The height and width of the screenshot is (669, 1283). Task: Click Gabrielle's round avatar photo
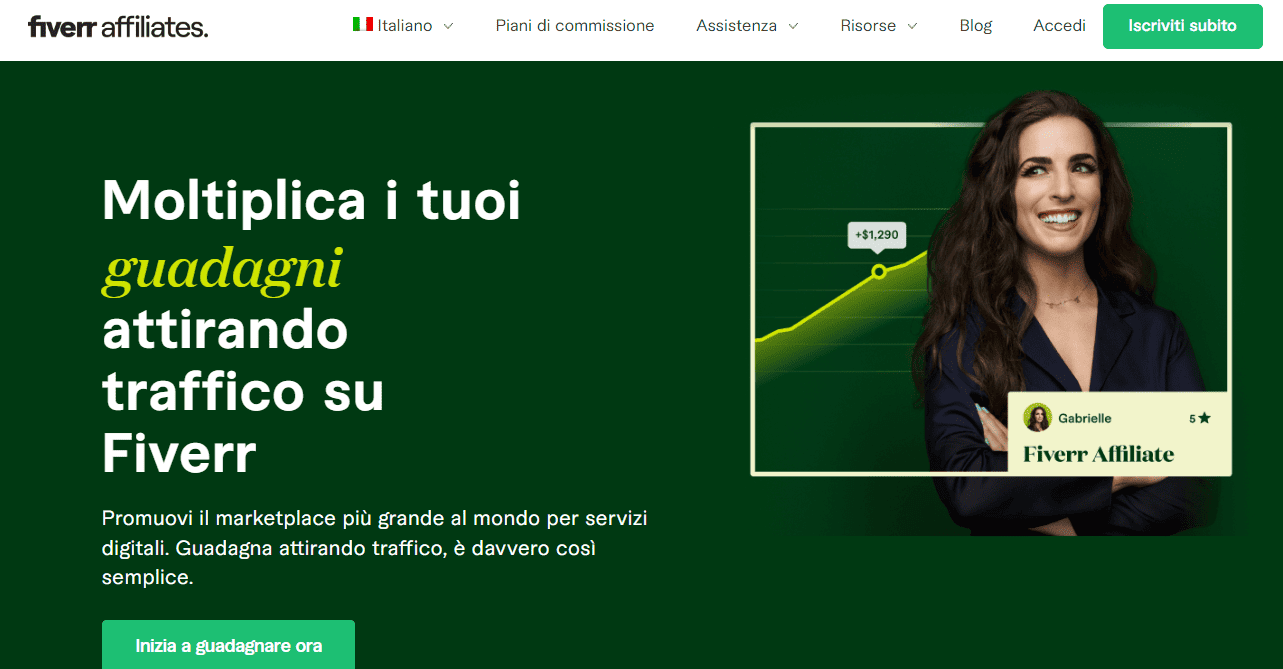coord(1038,418)
